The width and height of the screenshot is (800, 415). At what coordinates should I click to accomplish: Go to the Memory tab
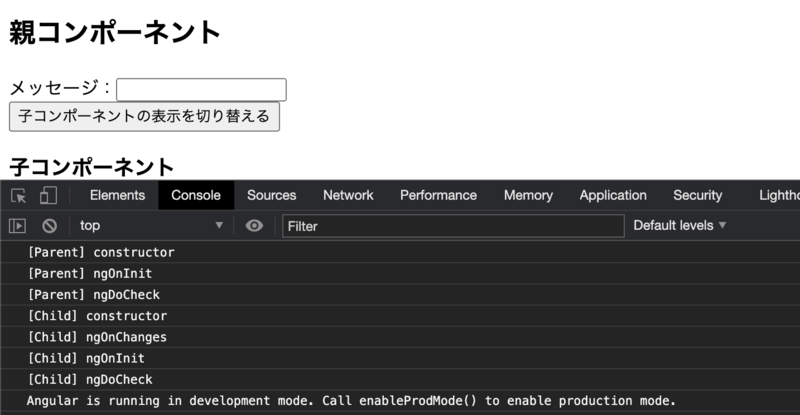[x=528, y=196]
